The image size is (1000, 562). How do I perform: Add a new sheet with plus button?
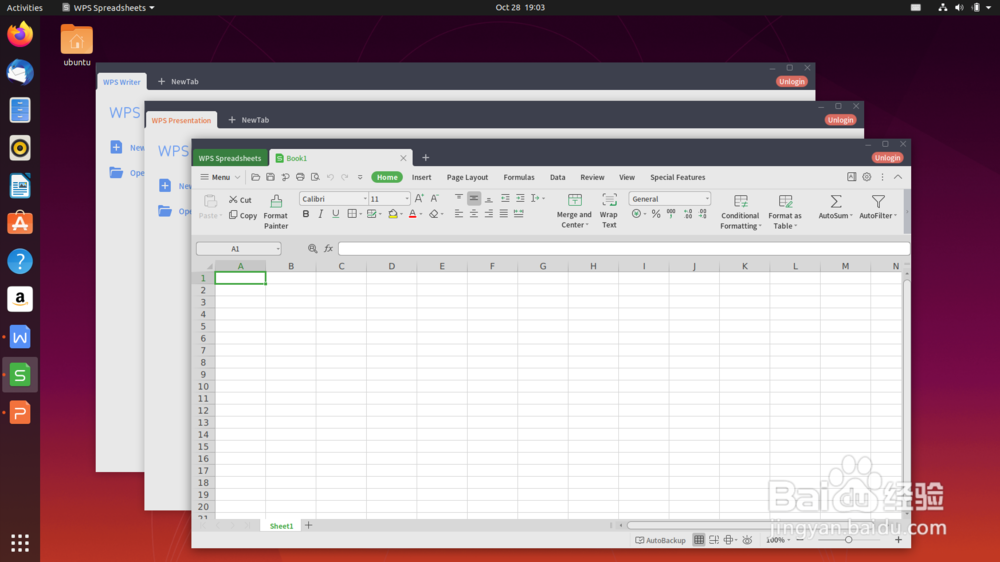[x=309, y=526]
